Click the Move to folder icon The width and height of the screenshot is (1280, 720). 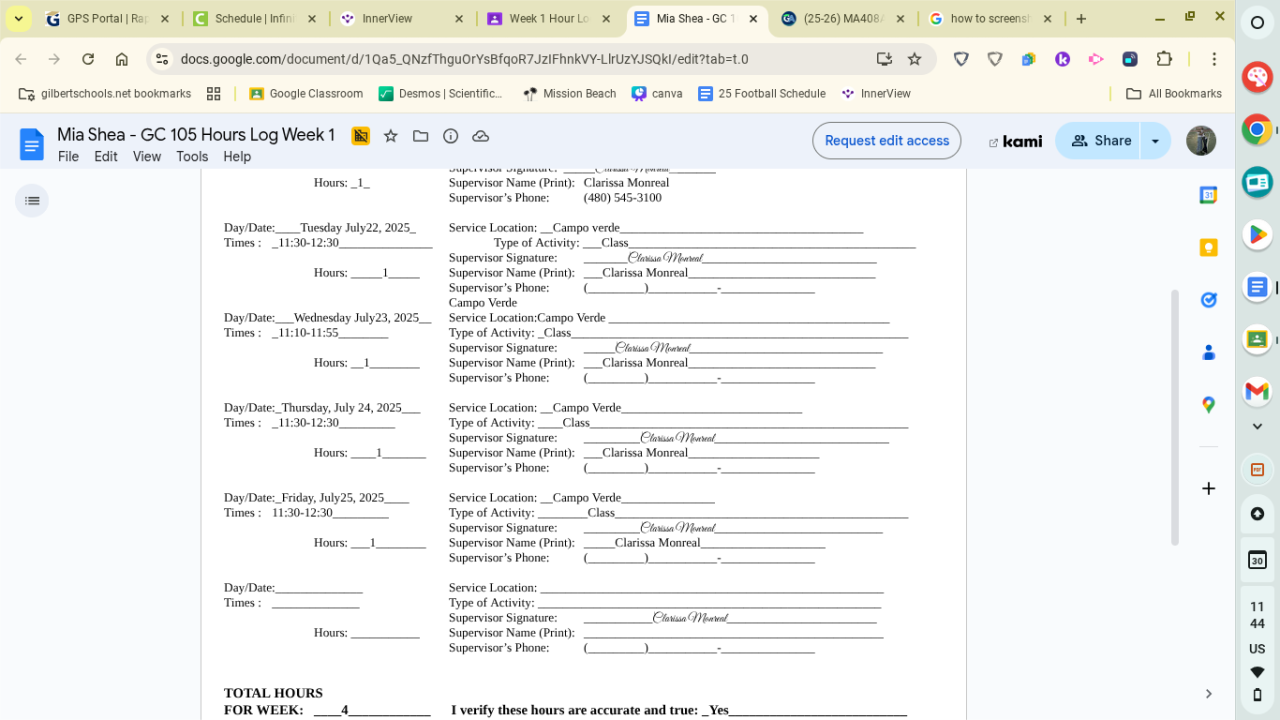[421, 136]
